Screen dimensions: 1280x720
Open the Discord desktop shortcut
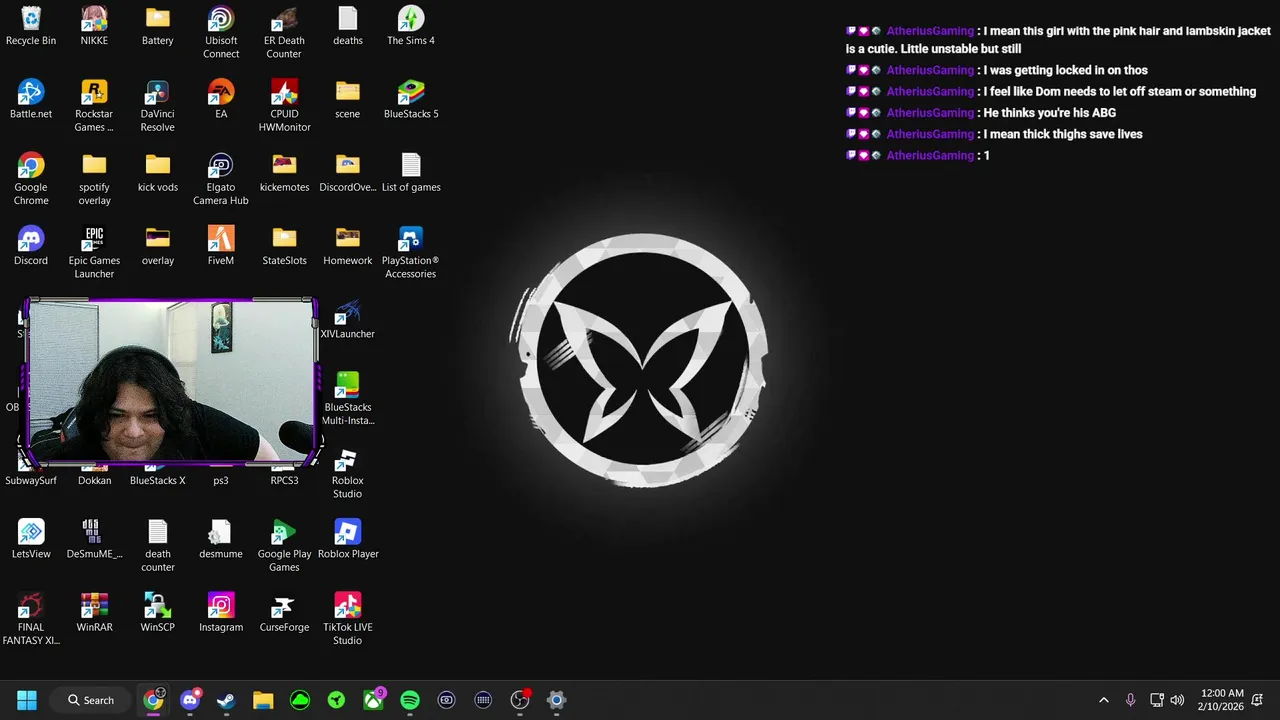tap(31, 247)
